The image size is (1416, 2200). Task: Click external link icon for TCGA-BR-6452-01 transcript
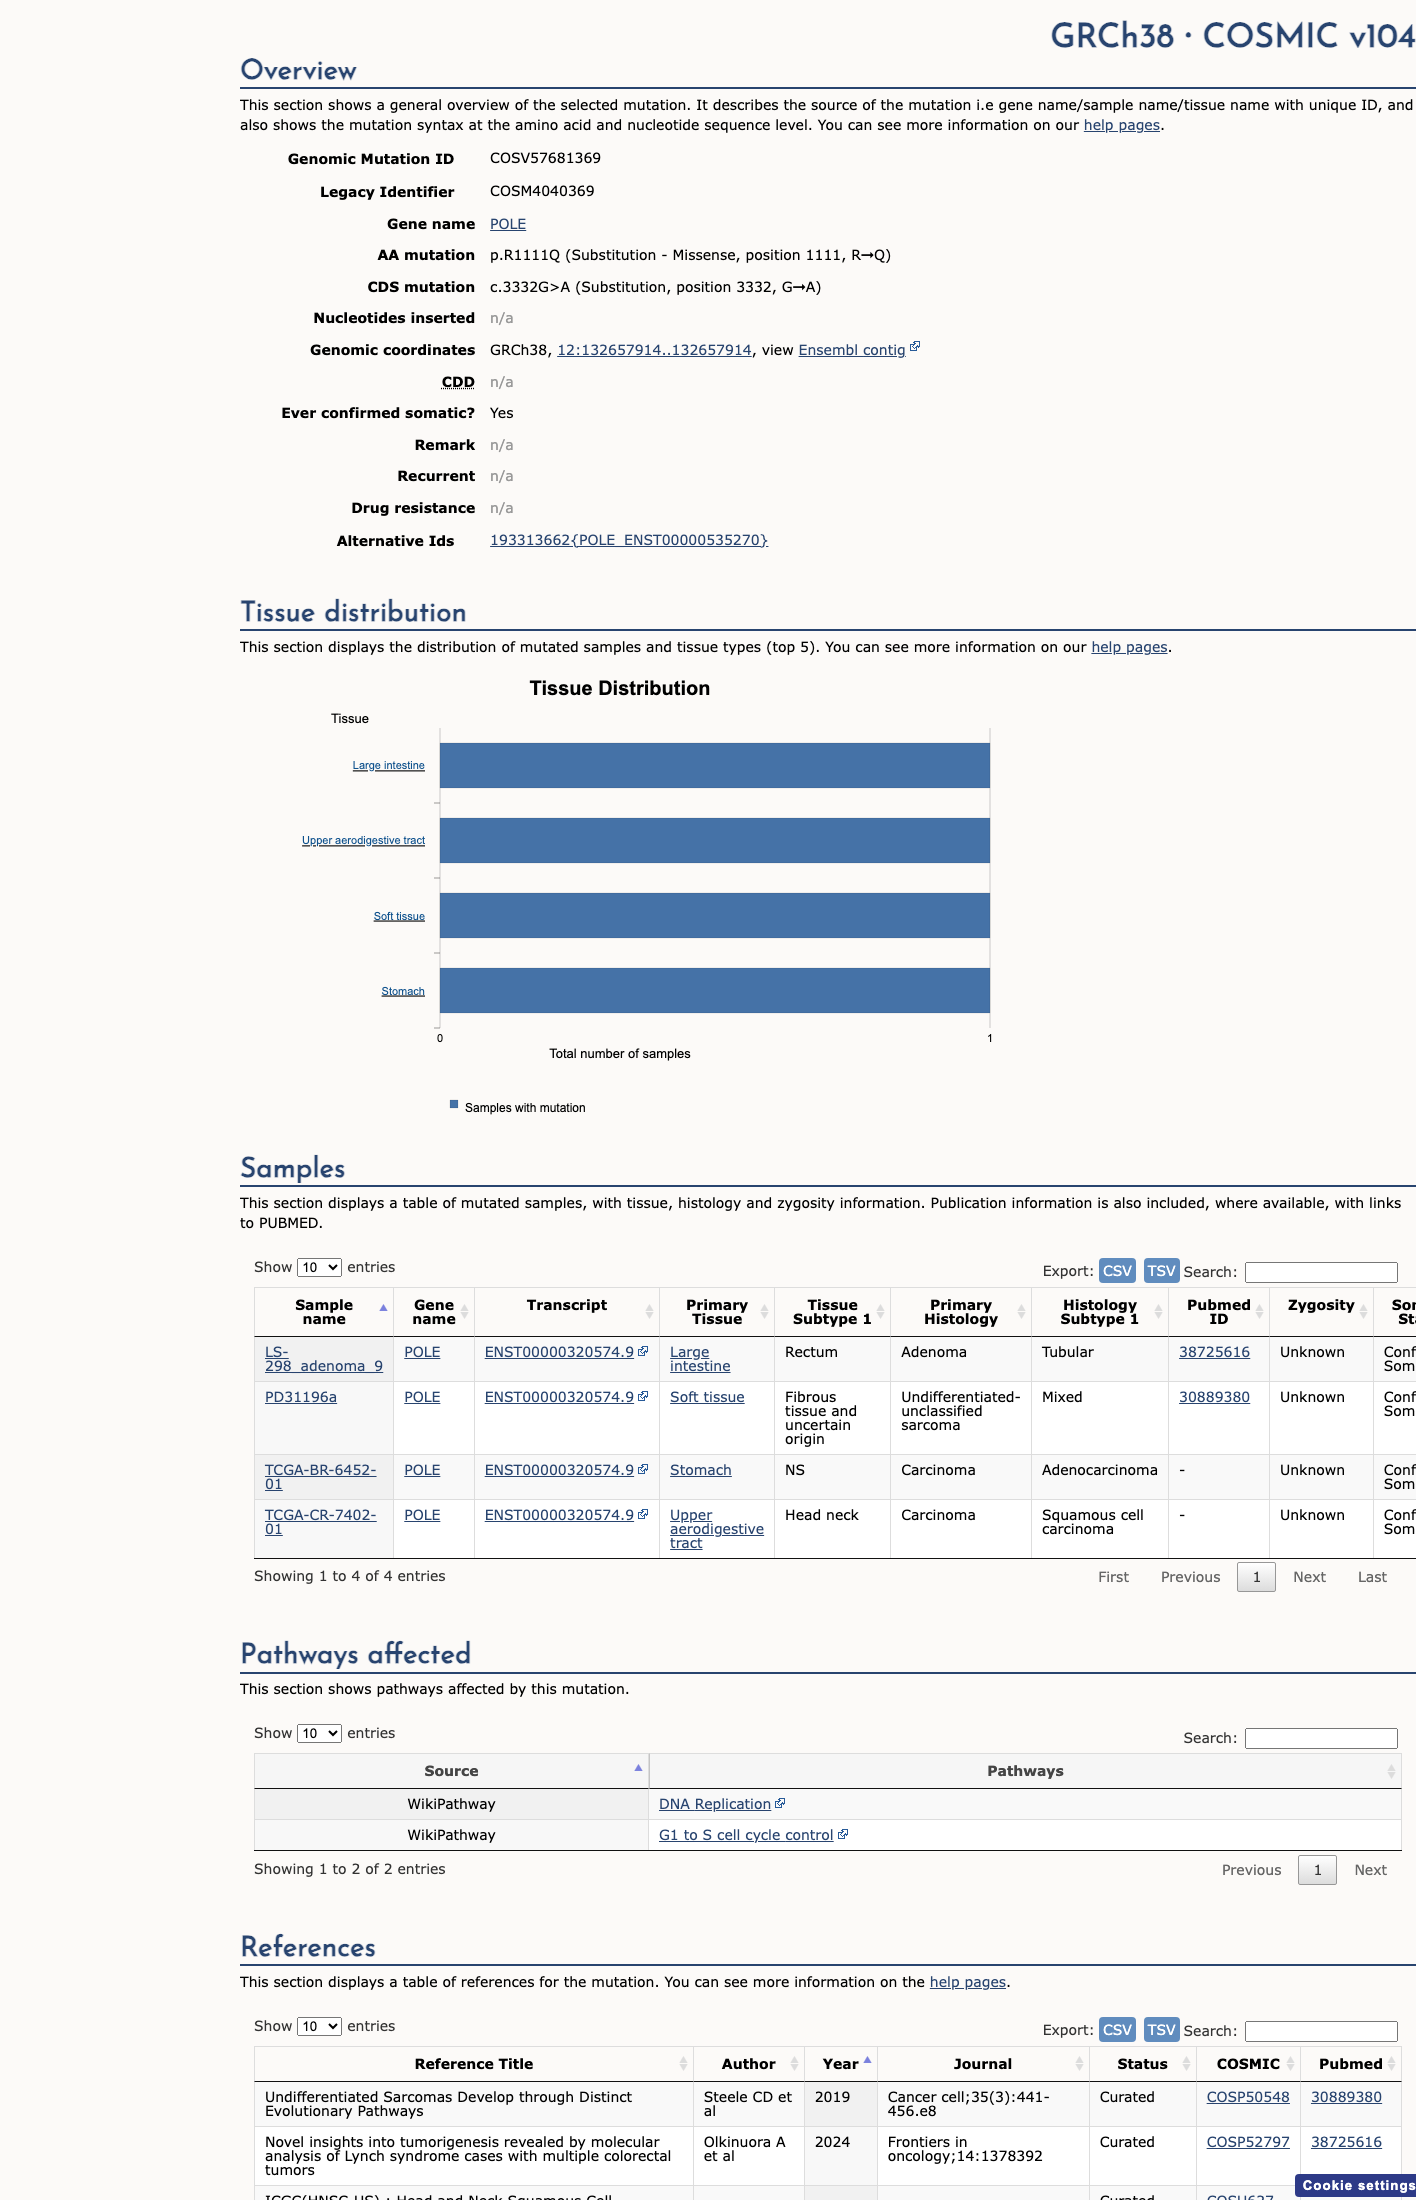[x=643, y=1469]
